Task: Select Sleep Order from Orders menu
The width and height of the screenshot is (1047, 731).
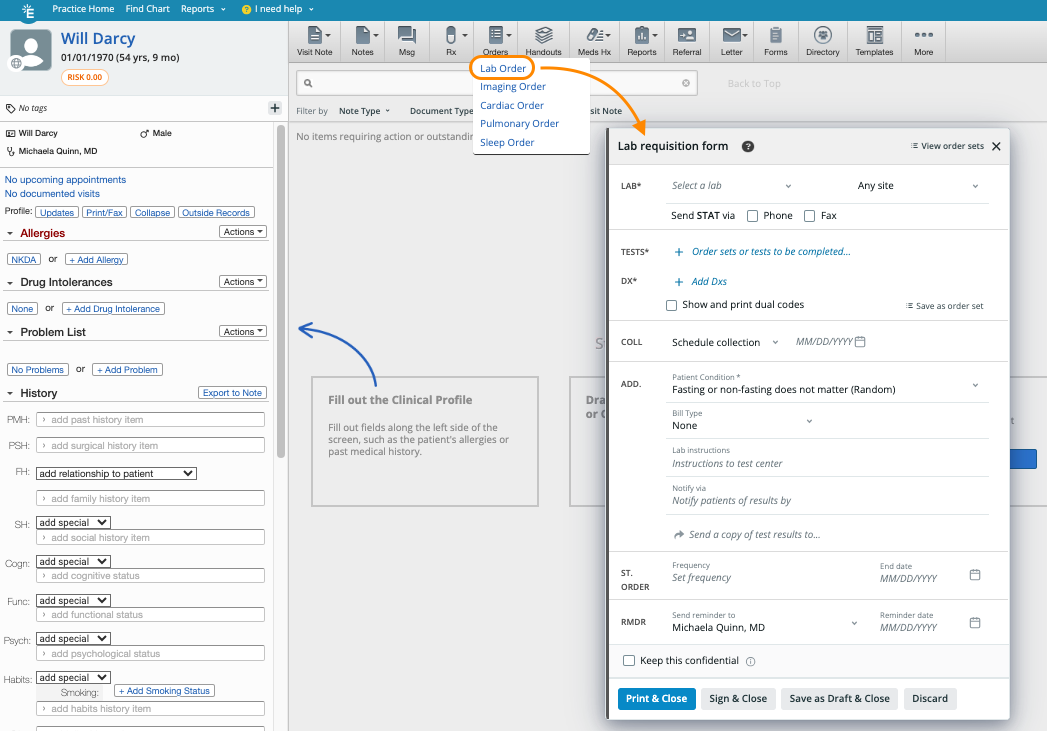Action: point(507,142)
